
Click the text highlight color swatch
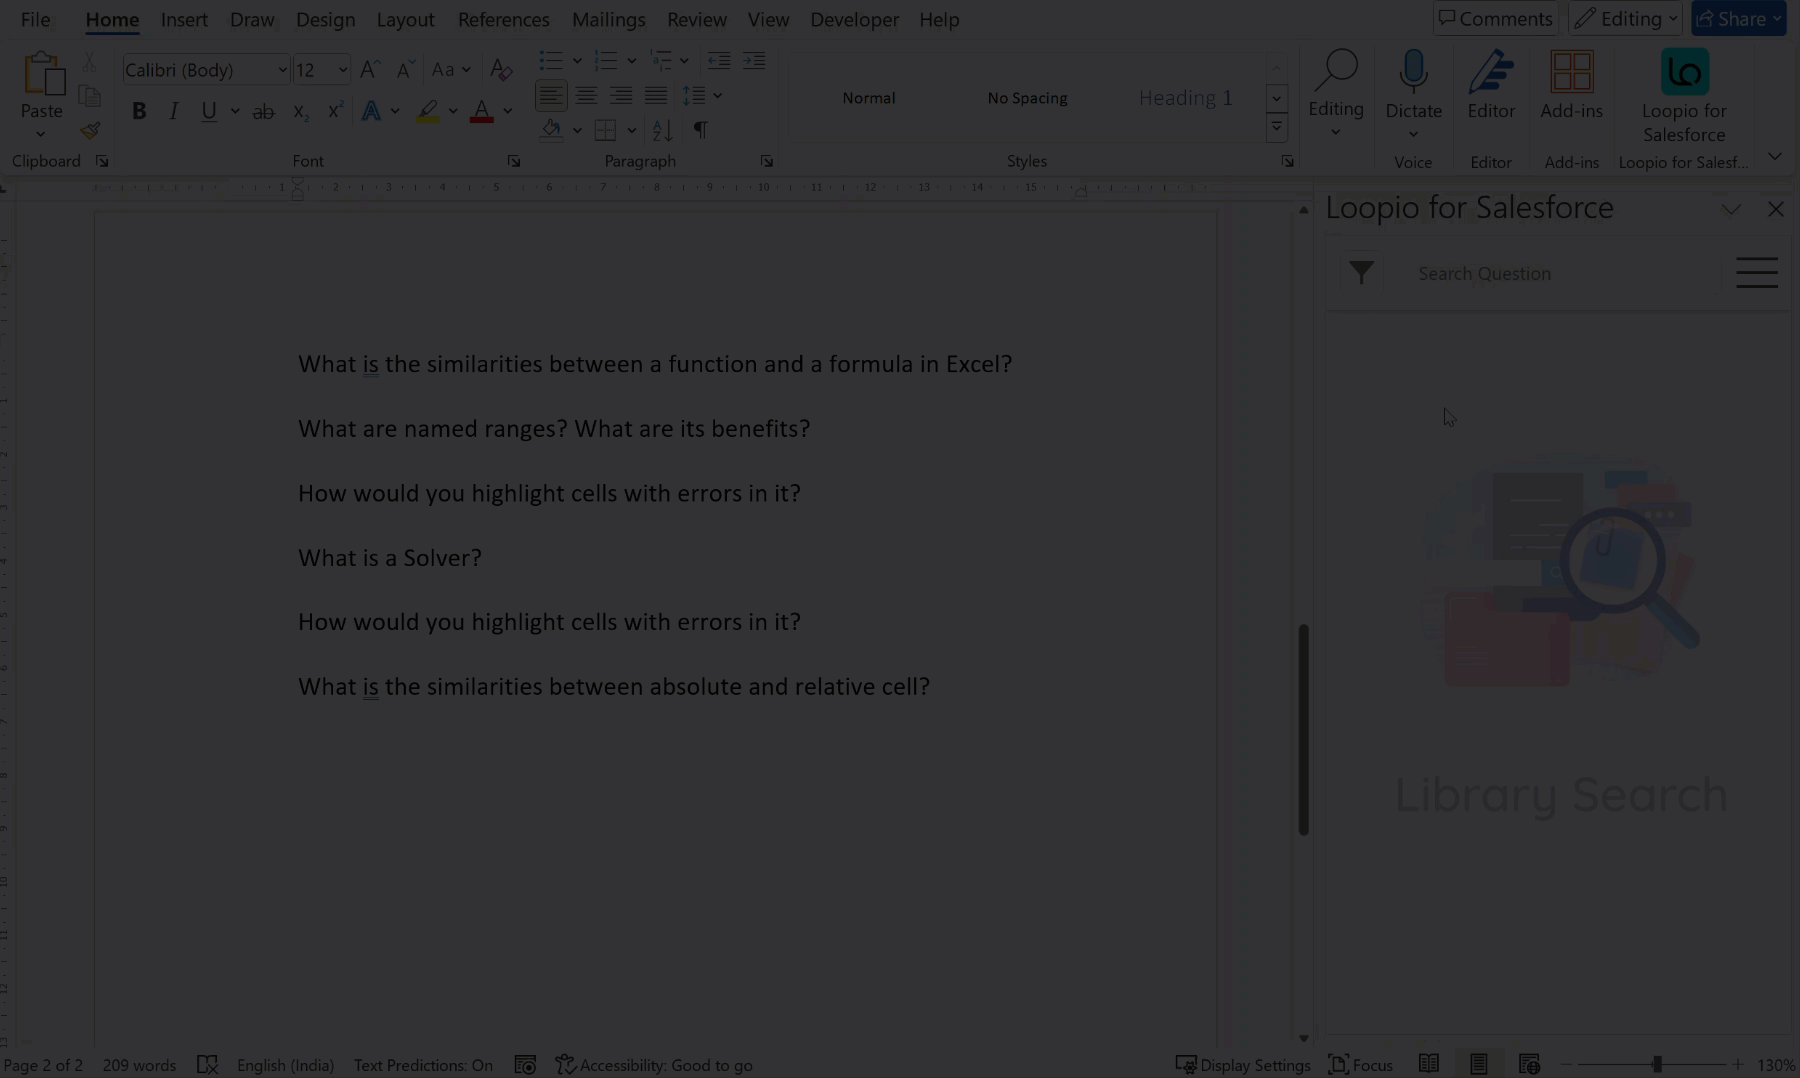point(427,111)
